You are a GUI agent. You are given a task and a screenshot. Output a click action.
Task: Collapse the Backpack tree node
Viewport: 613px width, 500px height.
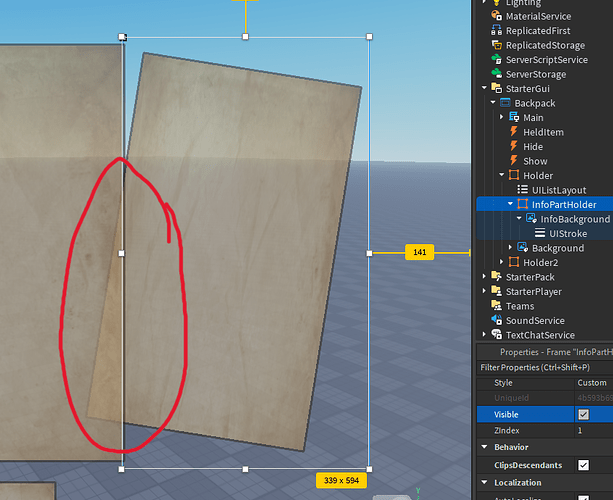click(x=493, y=102)
